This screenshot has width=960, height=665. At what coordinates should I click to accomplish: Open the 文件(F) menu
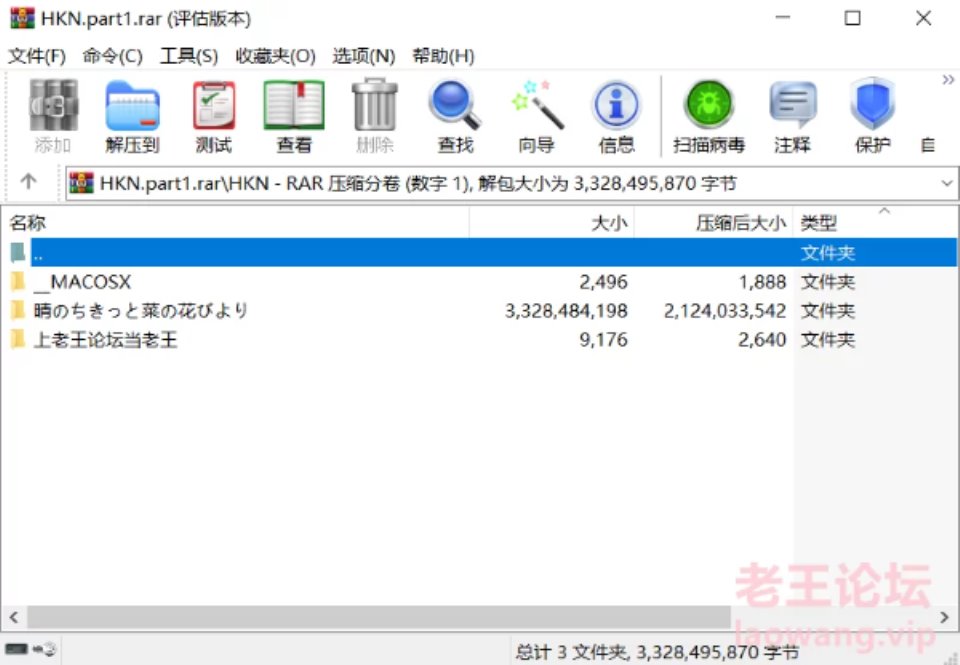37,56
